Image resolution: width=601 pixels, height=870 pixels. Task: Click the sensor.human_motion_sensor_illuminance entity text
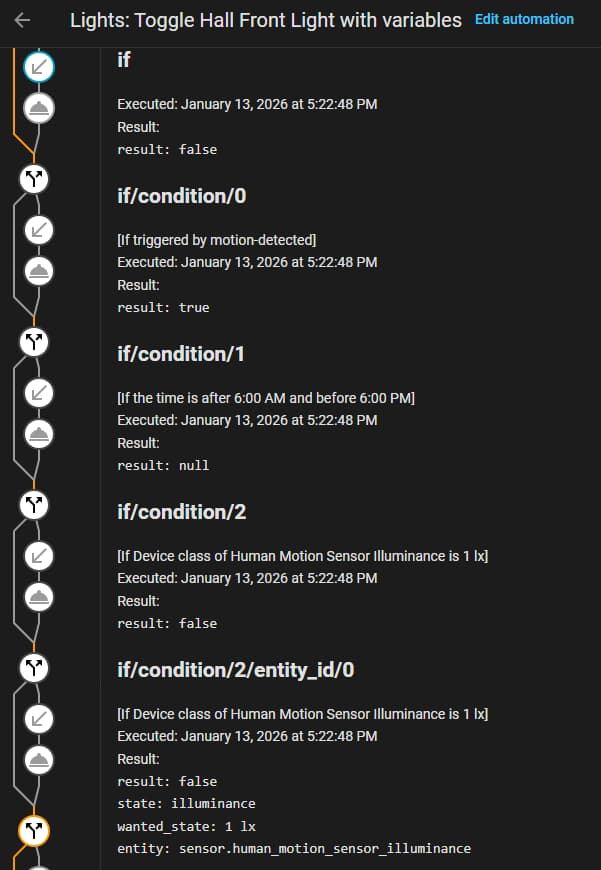(x=324, y=848)
